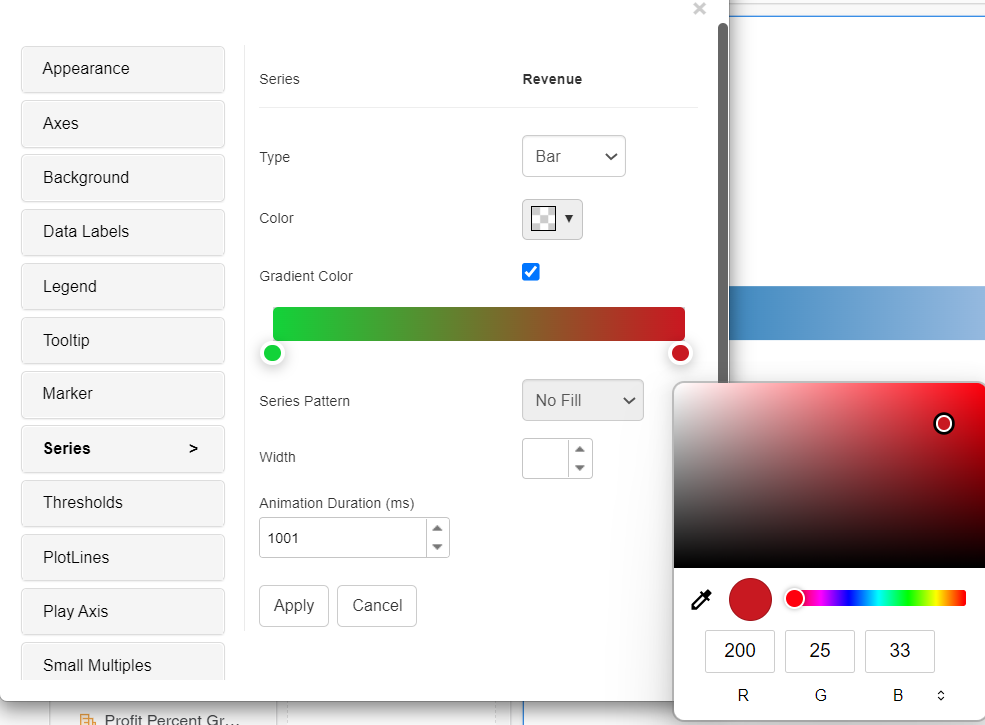Open the series Type dropdown
The width and height of the screenshot is (985, 725).
(x=574, y=157)
